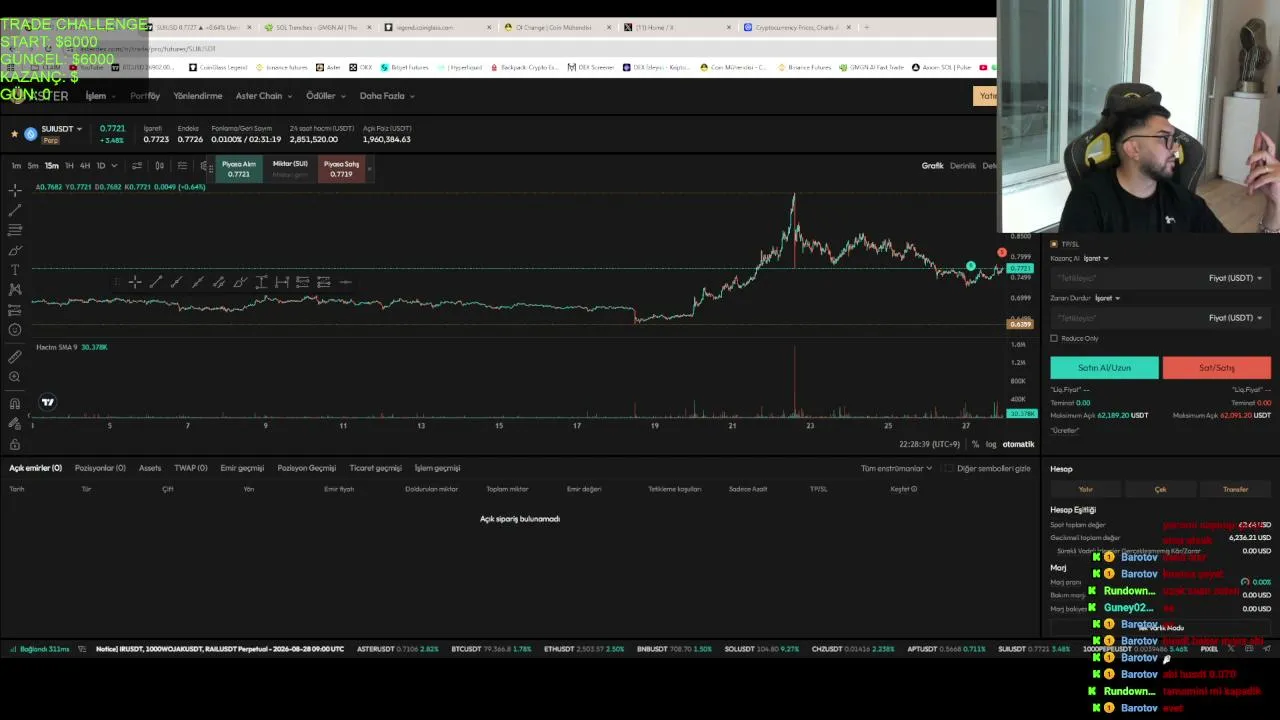Image resolution: width=1280 pixels, height=720 pixels.
Task: Open the Portföy page
Action: coord(145,96)
